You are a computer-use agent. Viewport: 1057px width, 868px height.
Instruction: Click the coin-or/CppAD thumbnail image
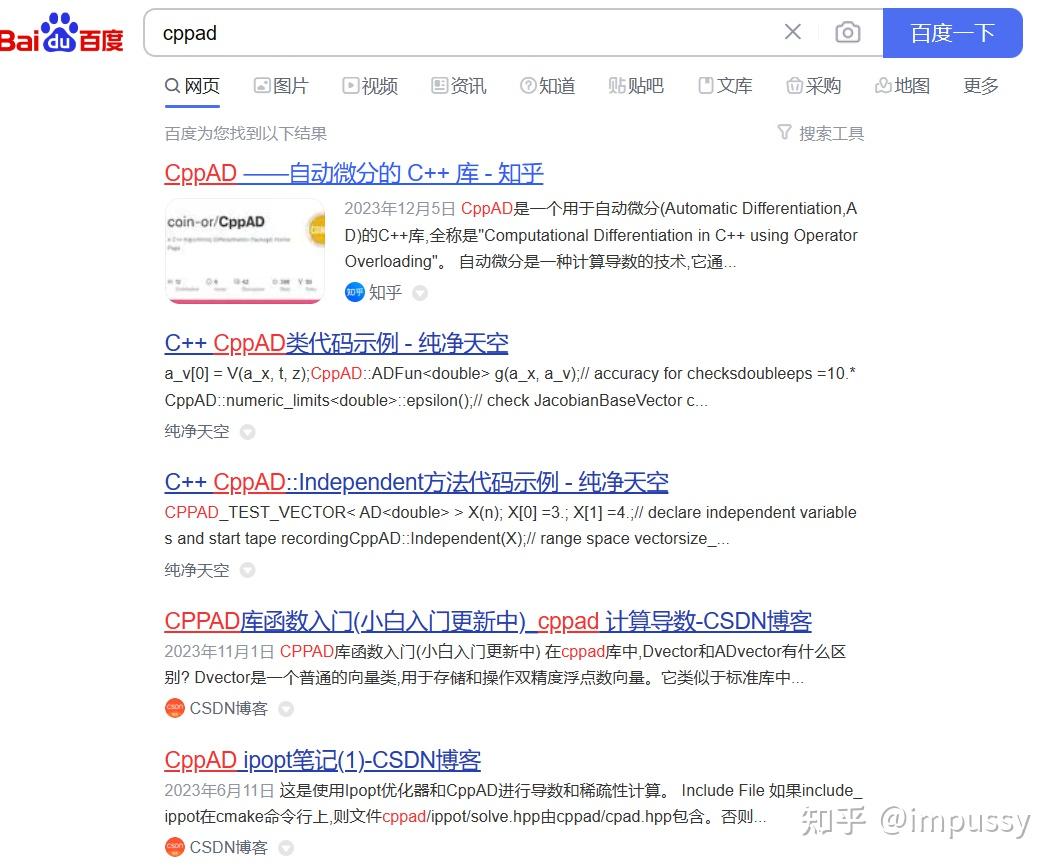[245, 251]
